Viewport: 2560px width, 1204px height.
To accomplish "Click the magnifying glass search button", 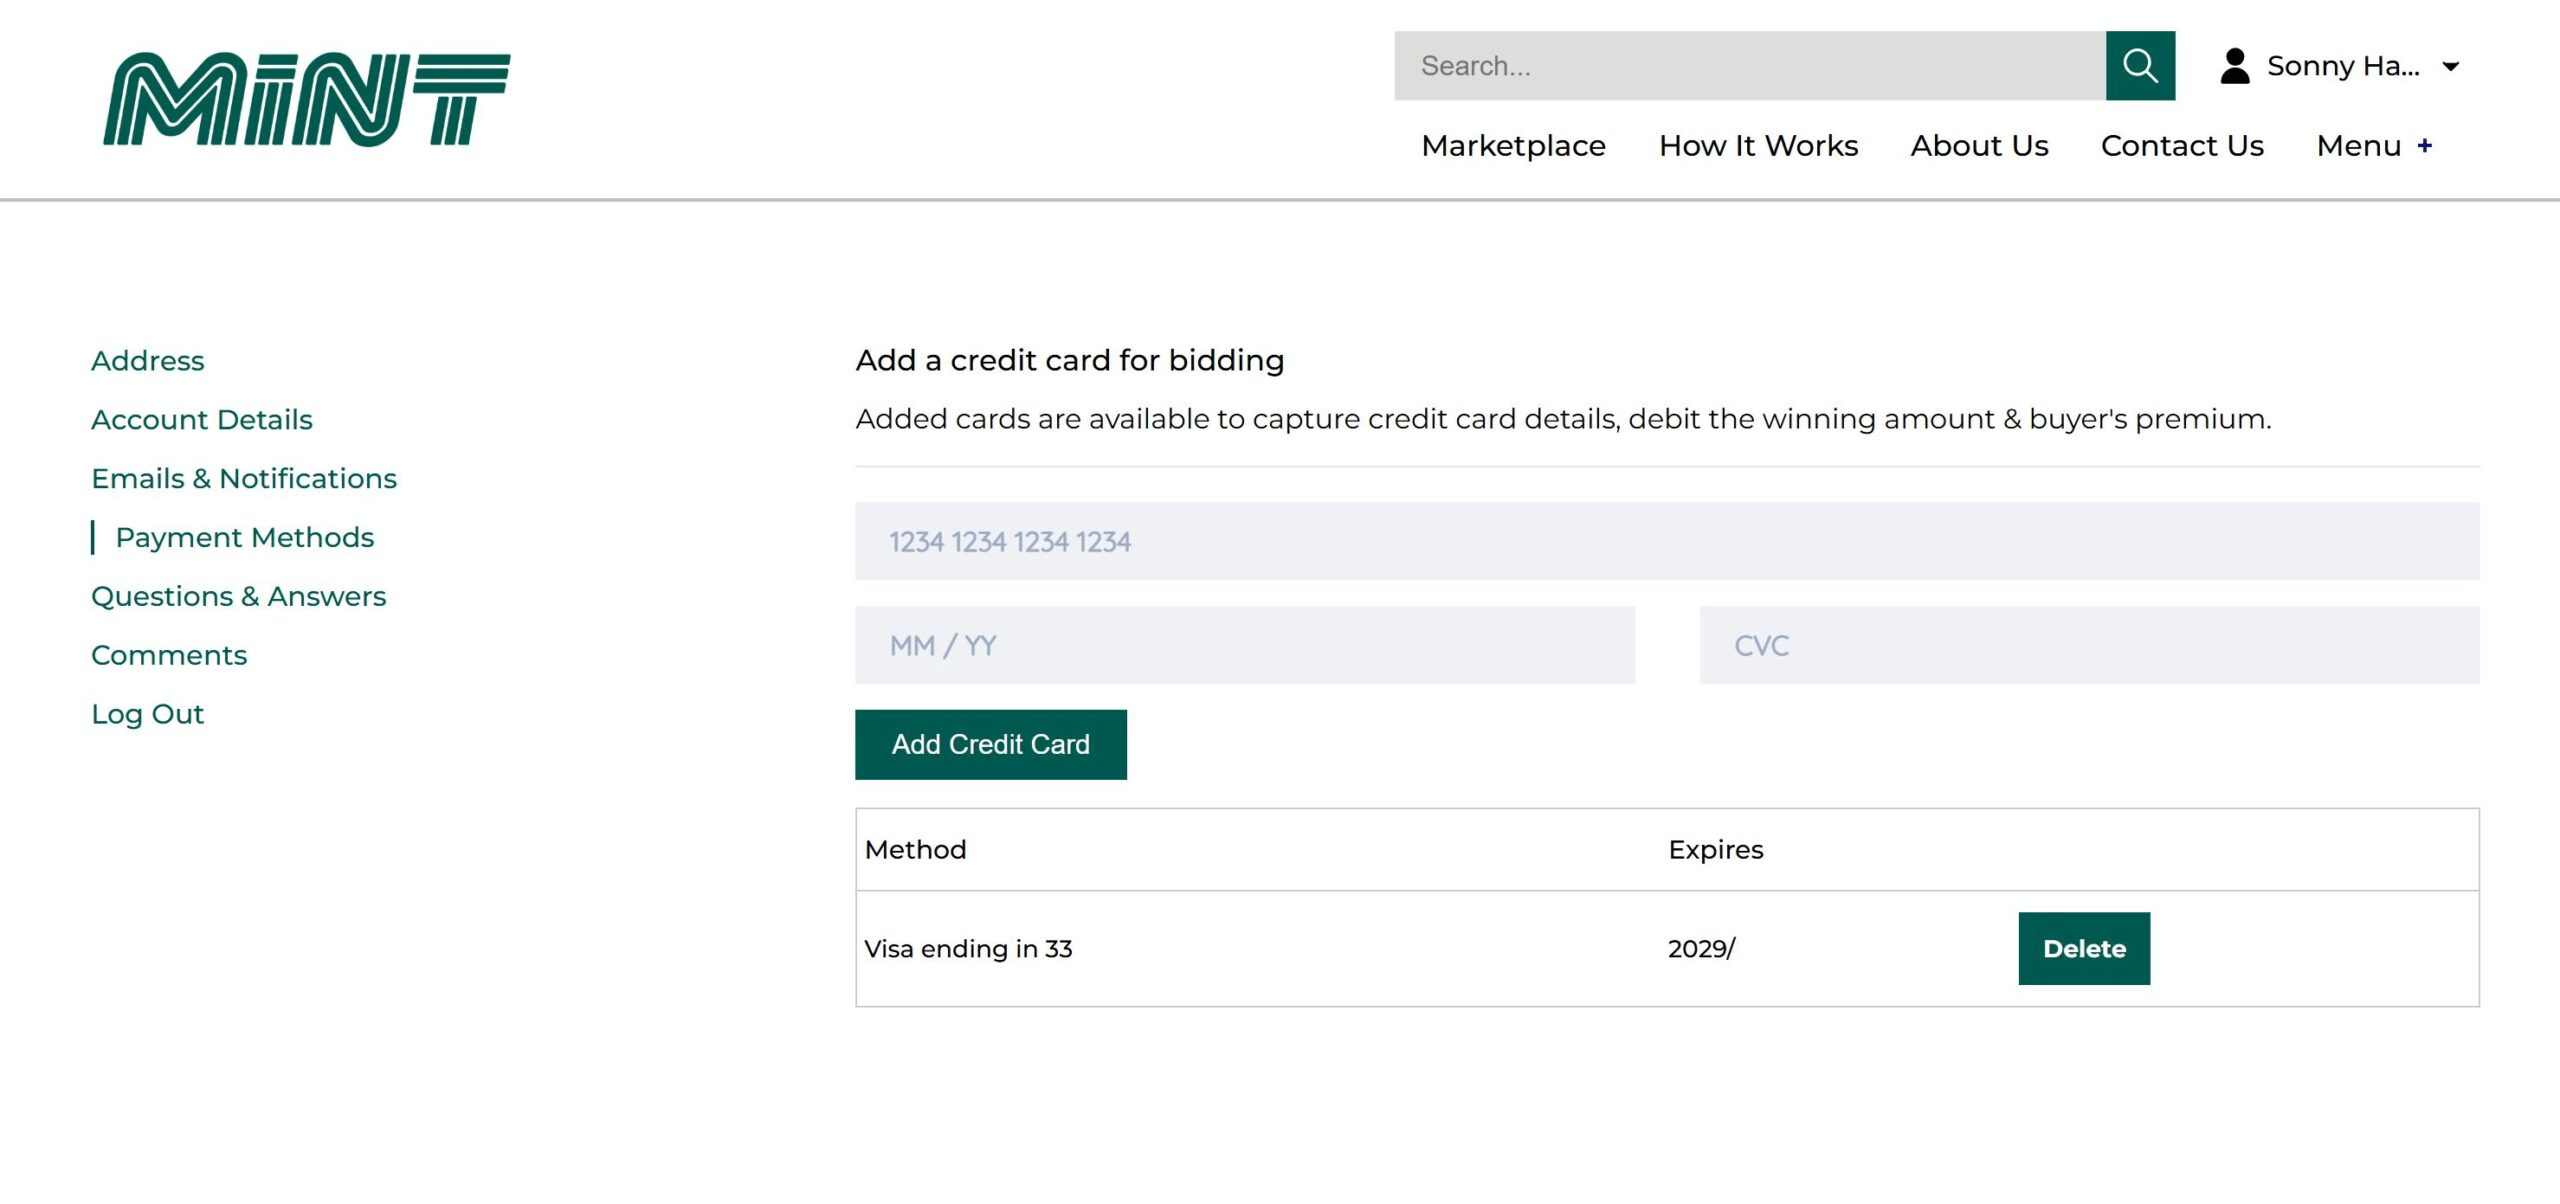I will [2139, 66].
